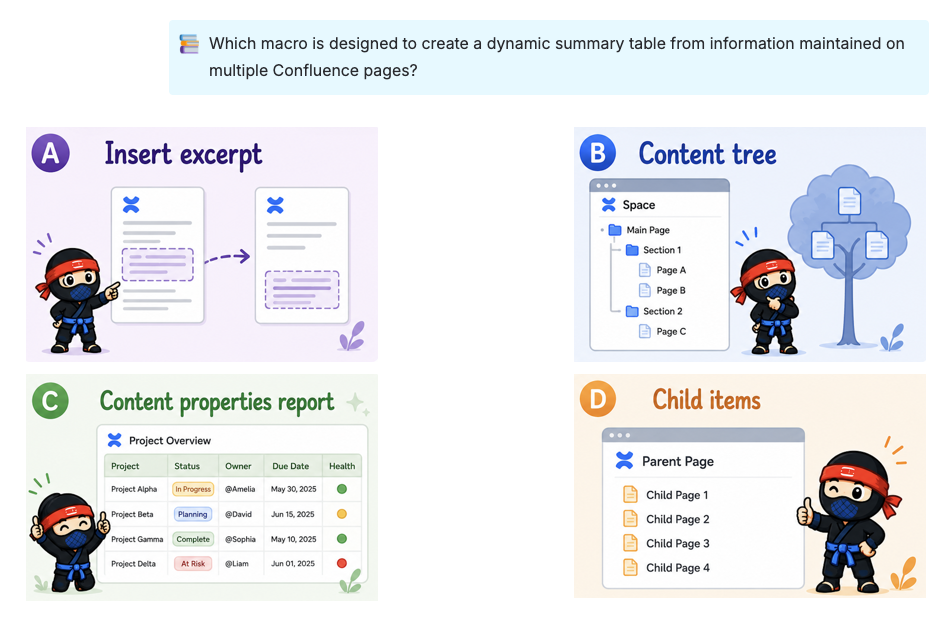Viewport: 950px width, 634px height.
Task: Click the 'Status' column header
Action: coord(187,466)
